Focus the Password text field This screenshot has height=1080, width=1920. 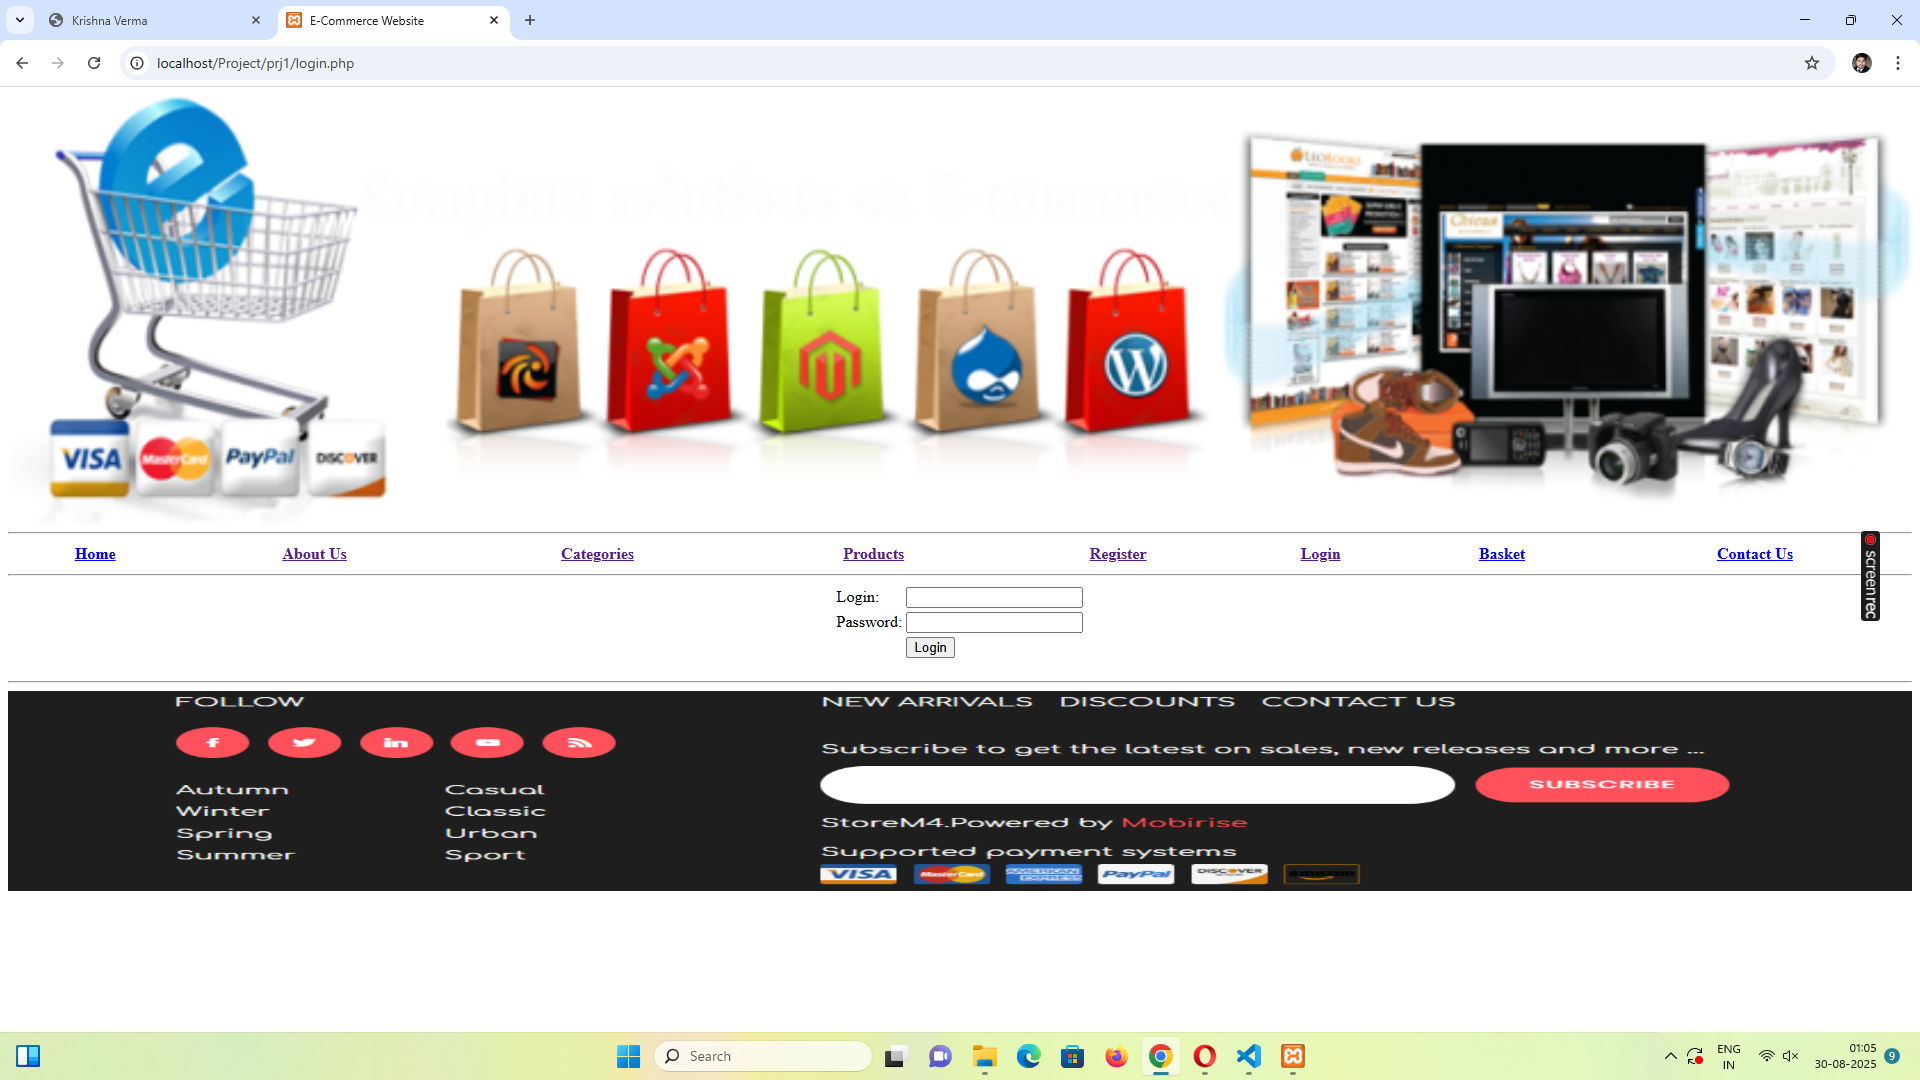[994, 622]
